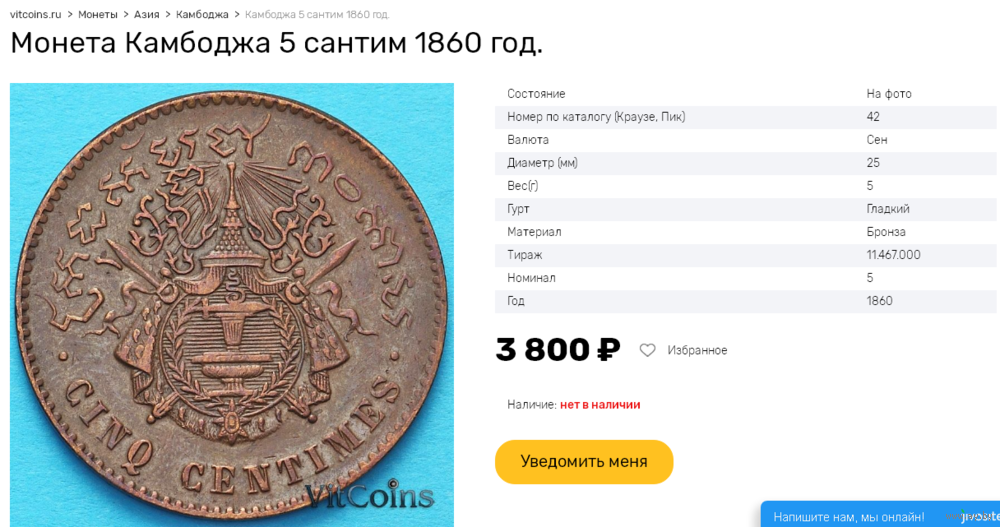Click the price 3 800 ₽
Viewport: 1000px width, 527px height.
pos(558,350)
